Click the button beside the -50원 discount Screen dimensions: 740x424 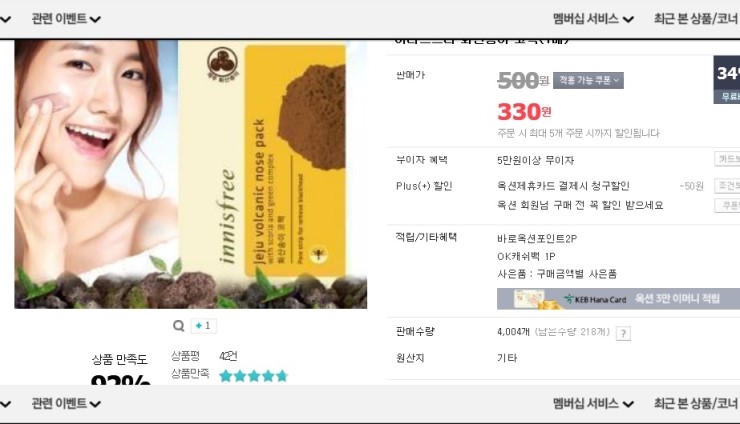(727, 186)
